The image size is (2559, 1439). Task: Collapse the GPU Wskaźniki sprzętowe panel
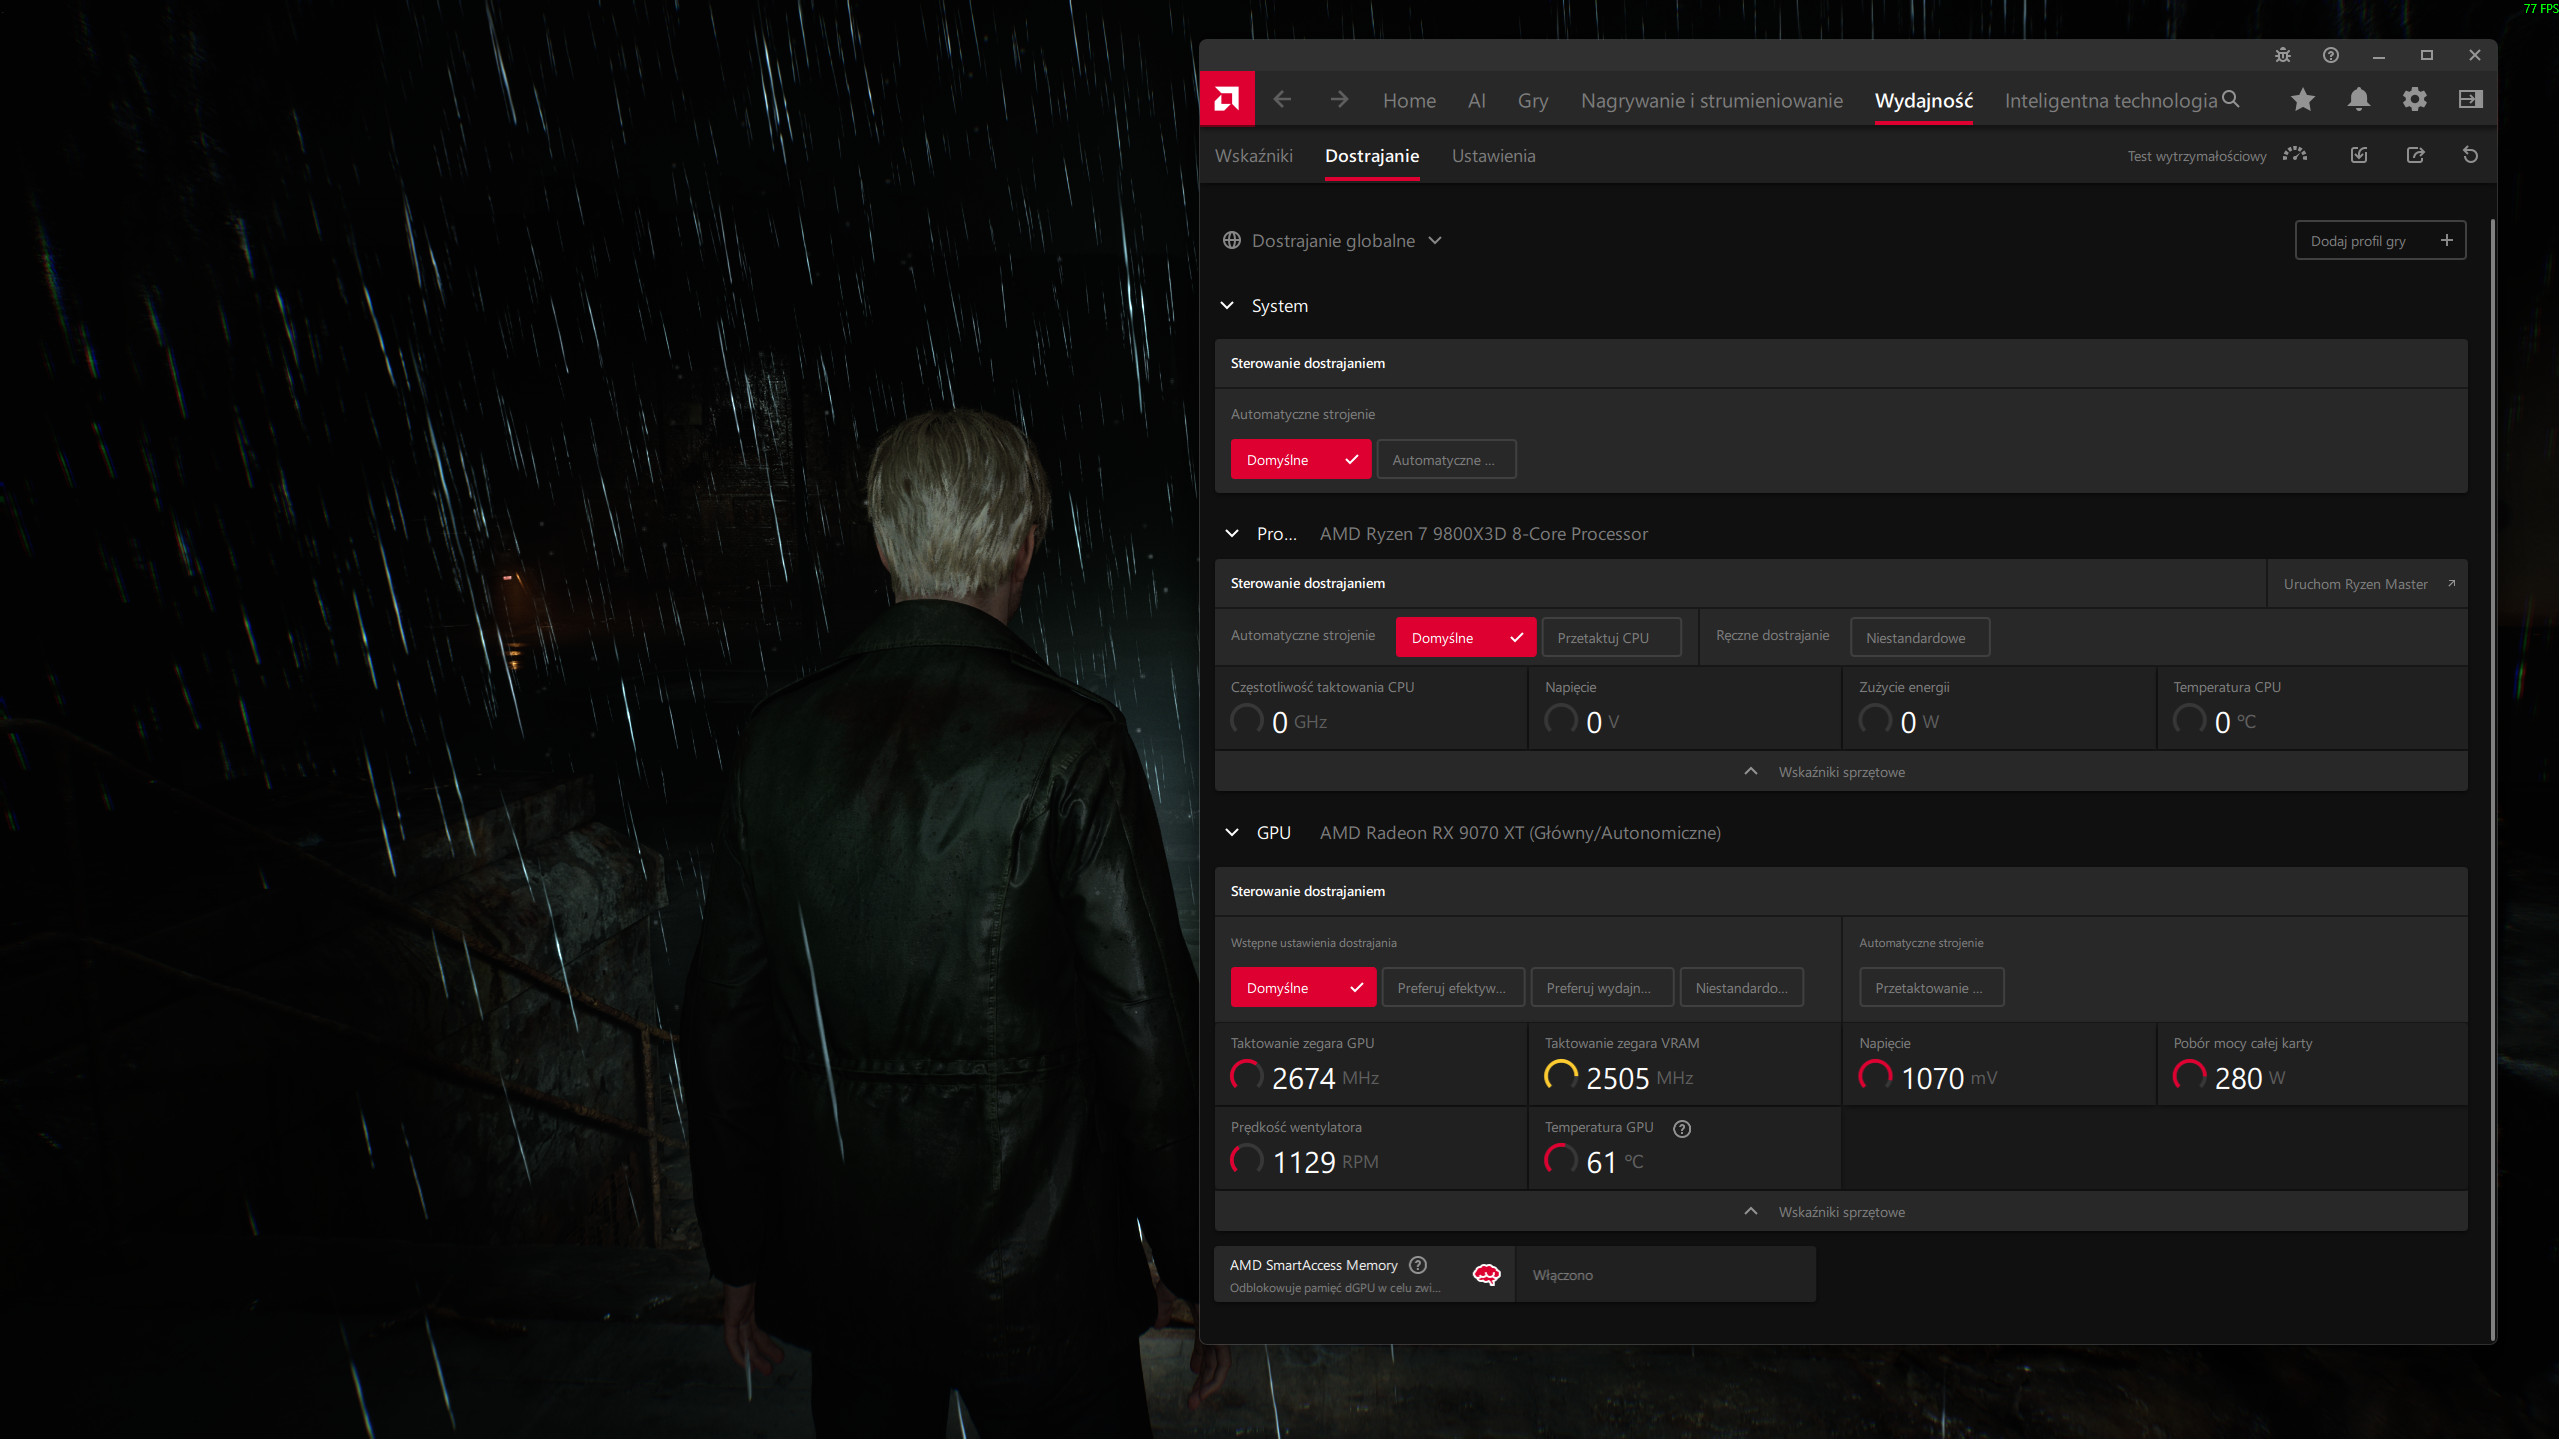tap(1841, 1212)
